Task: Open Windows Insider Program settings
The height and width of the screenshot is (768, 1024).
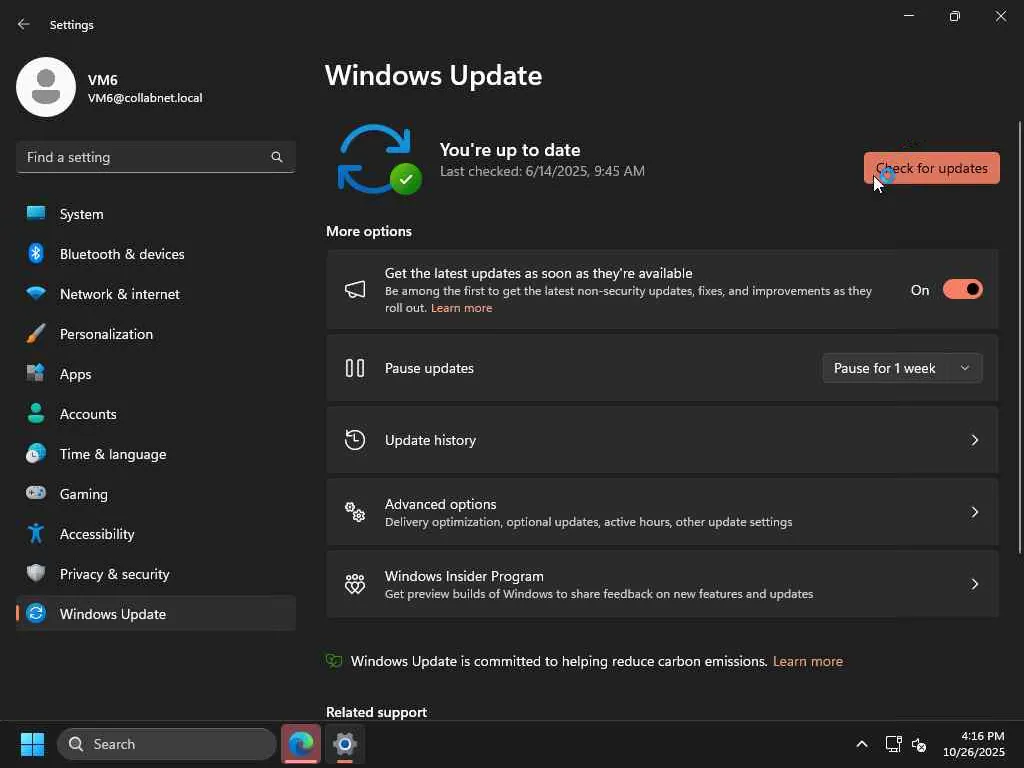Action: (x=662, y=584)
